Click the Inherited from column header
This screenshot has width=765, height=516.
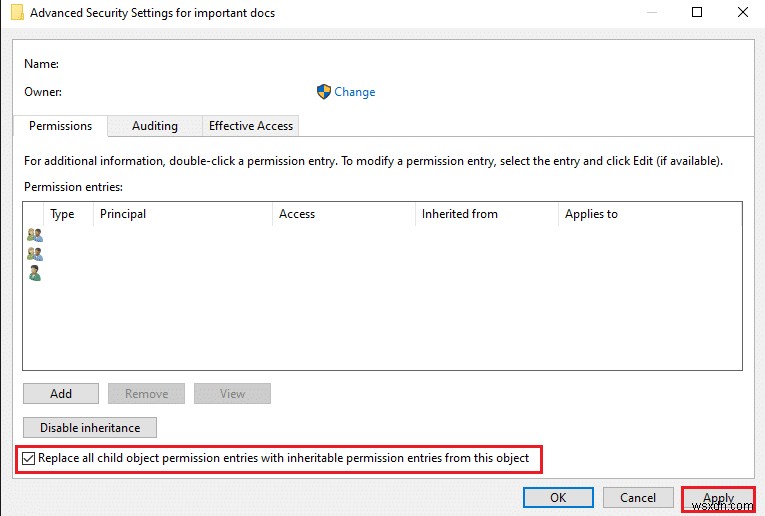[x=459, y=214]
